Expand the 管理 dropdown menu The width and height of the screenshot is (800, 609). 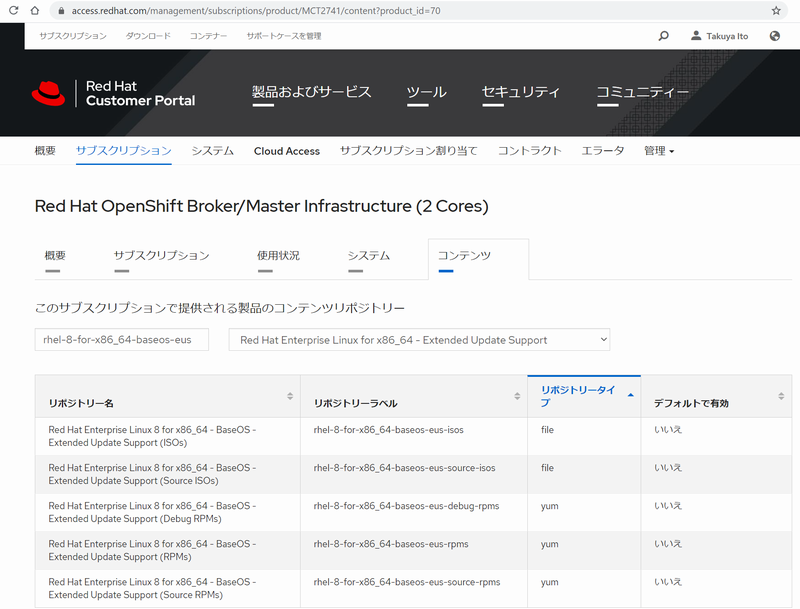click(x=659, y=151)
